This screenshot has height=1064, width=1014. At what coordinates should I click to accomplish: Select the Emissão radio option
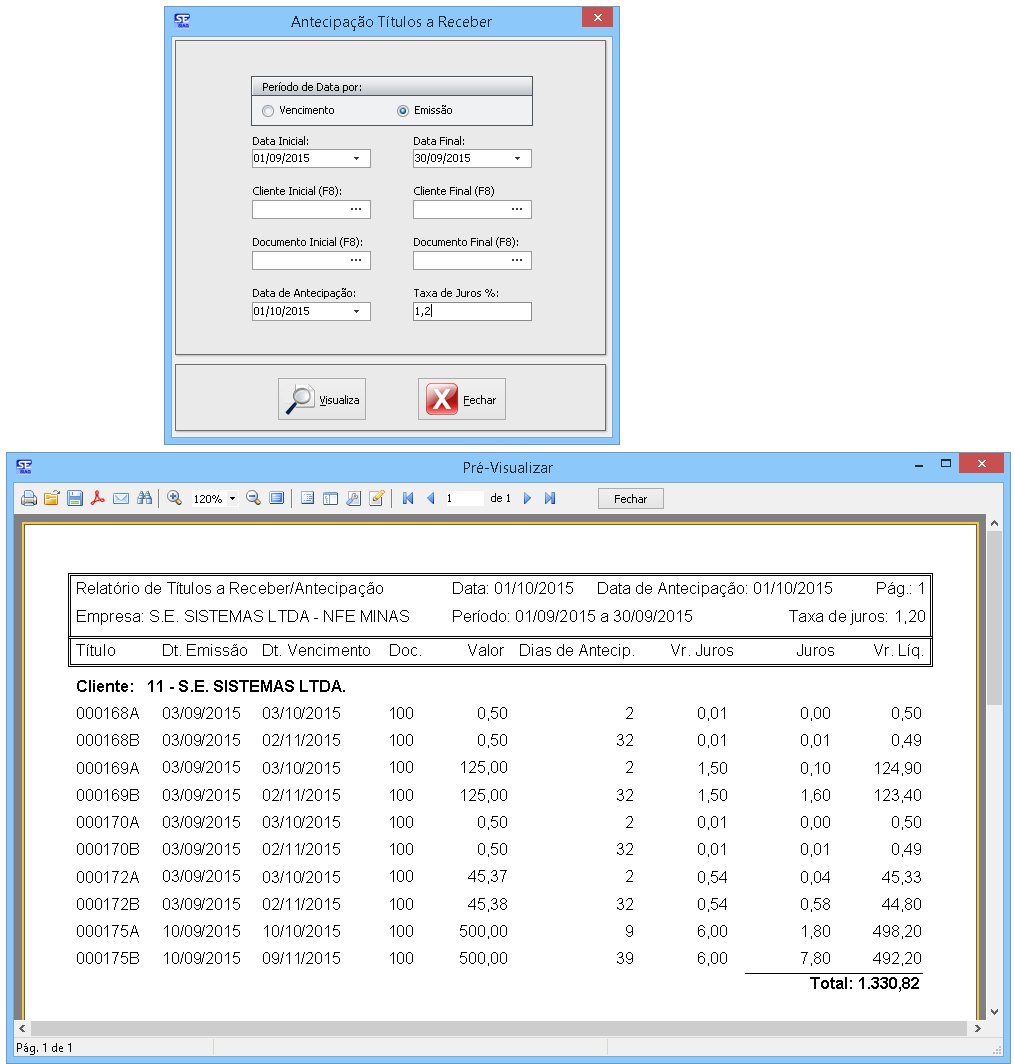(x=403, y=111)
